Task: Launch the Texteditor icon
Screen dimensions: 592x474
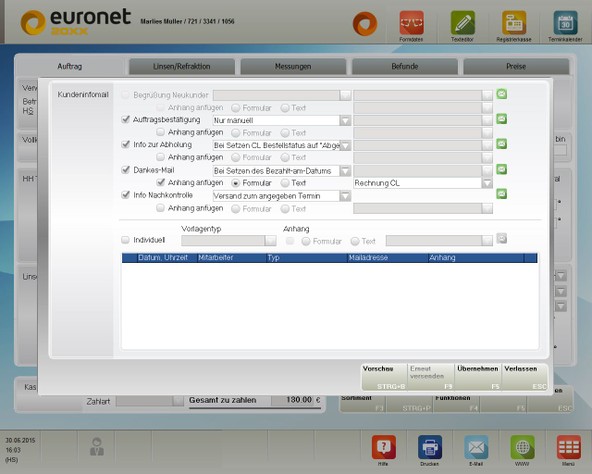Action: coord(462,23)
